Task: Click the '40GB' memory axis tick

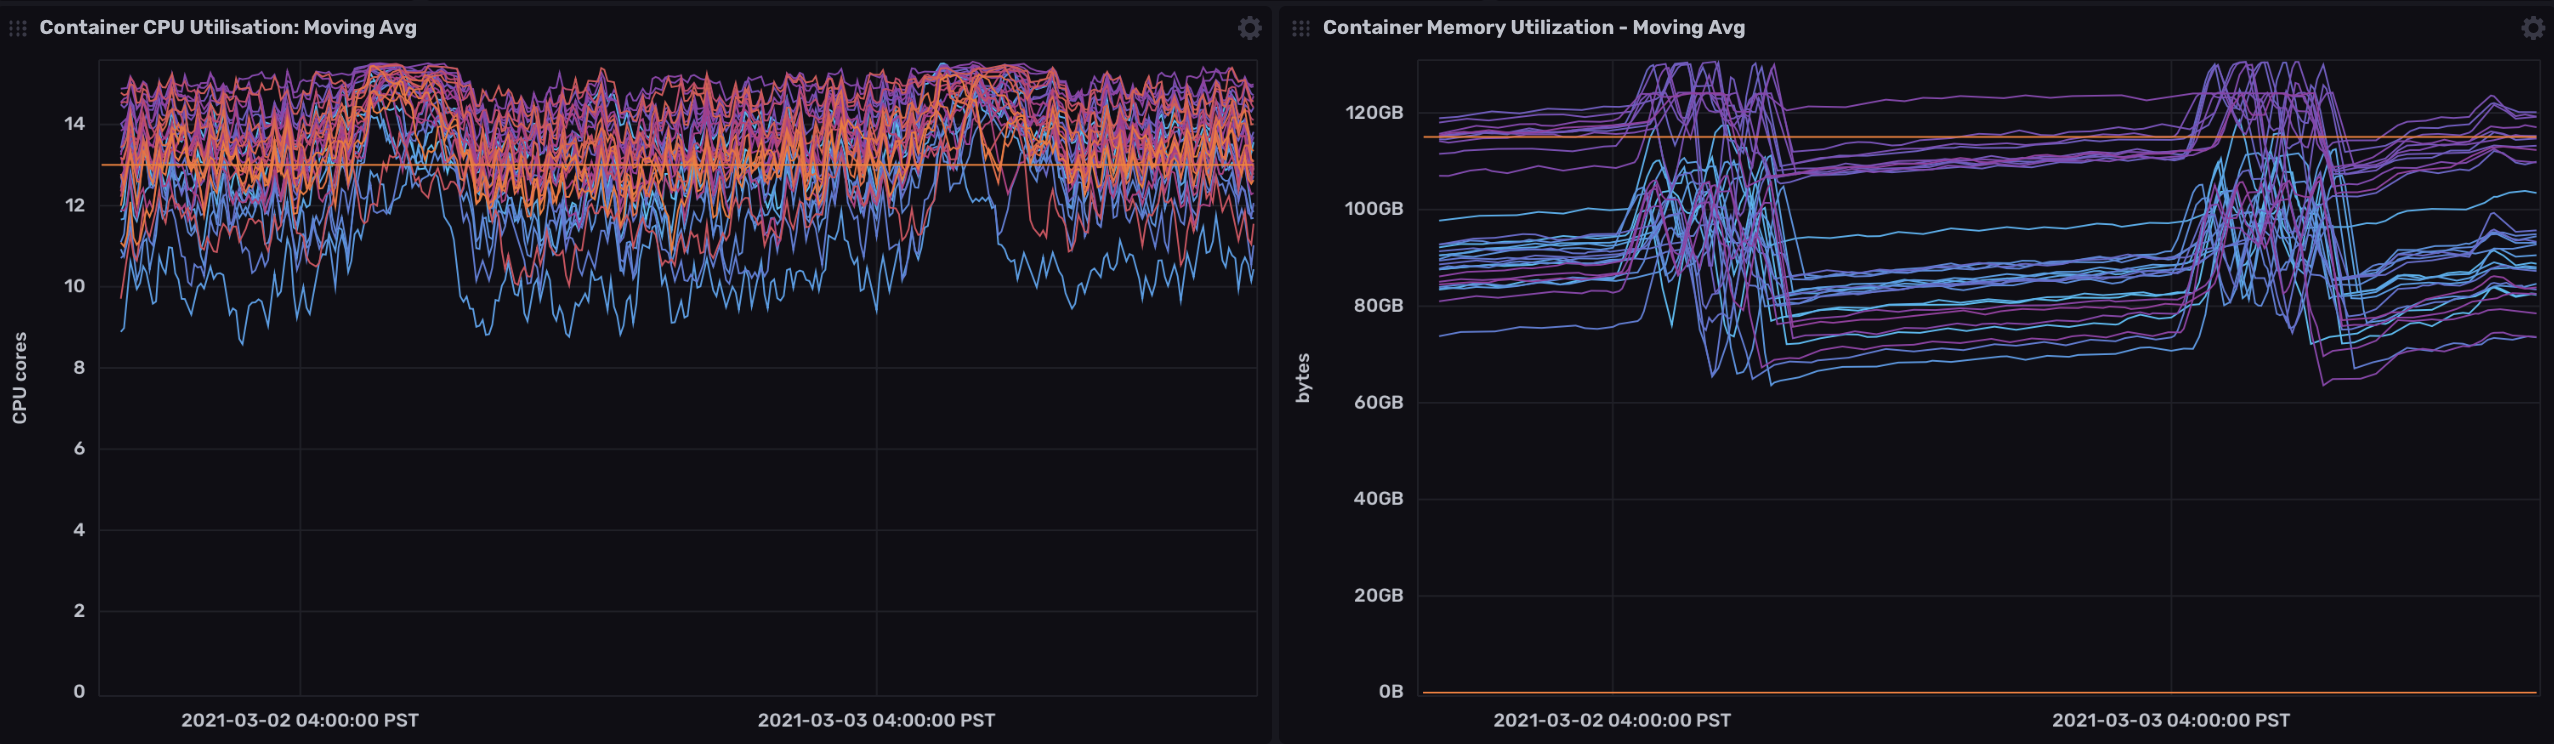Action: [1378, 498]
